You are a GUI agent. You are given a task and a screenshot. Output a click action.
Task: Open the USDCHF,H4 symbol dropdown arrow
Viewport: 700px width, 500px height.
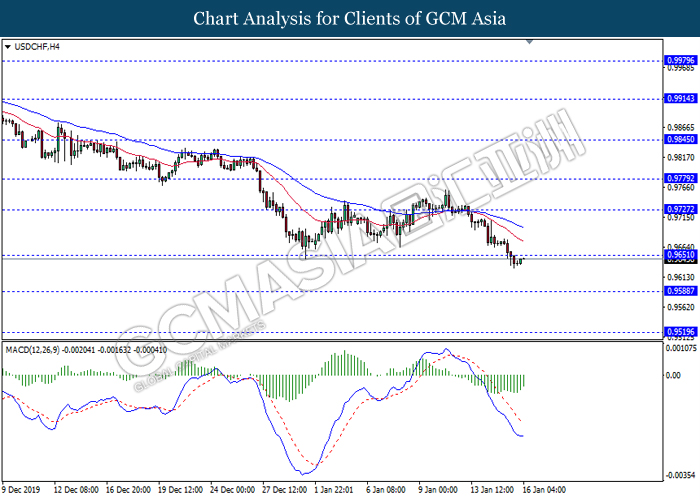pyautogui.click(x=8, y=47)
